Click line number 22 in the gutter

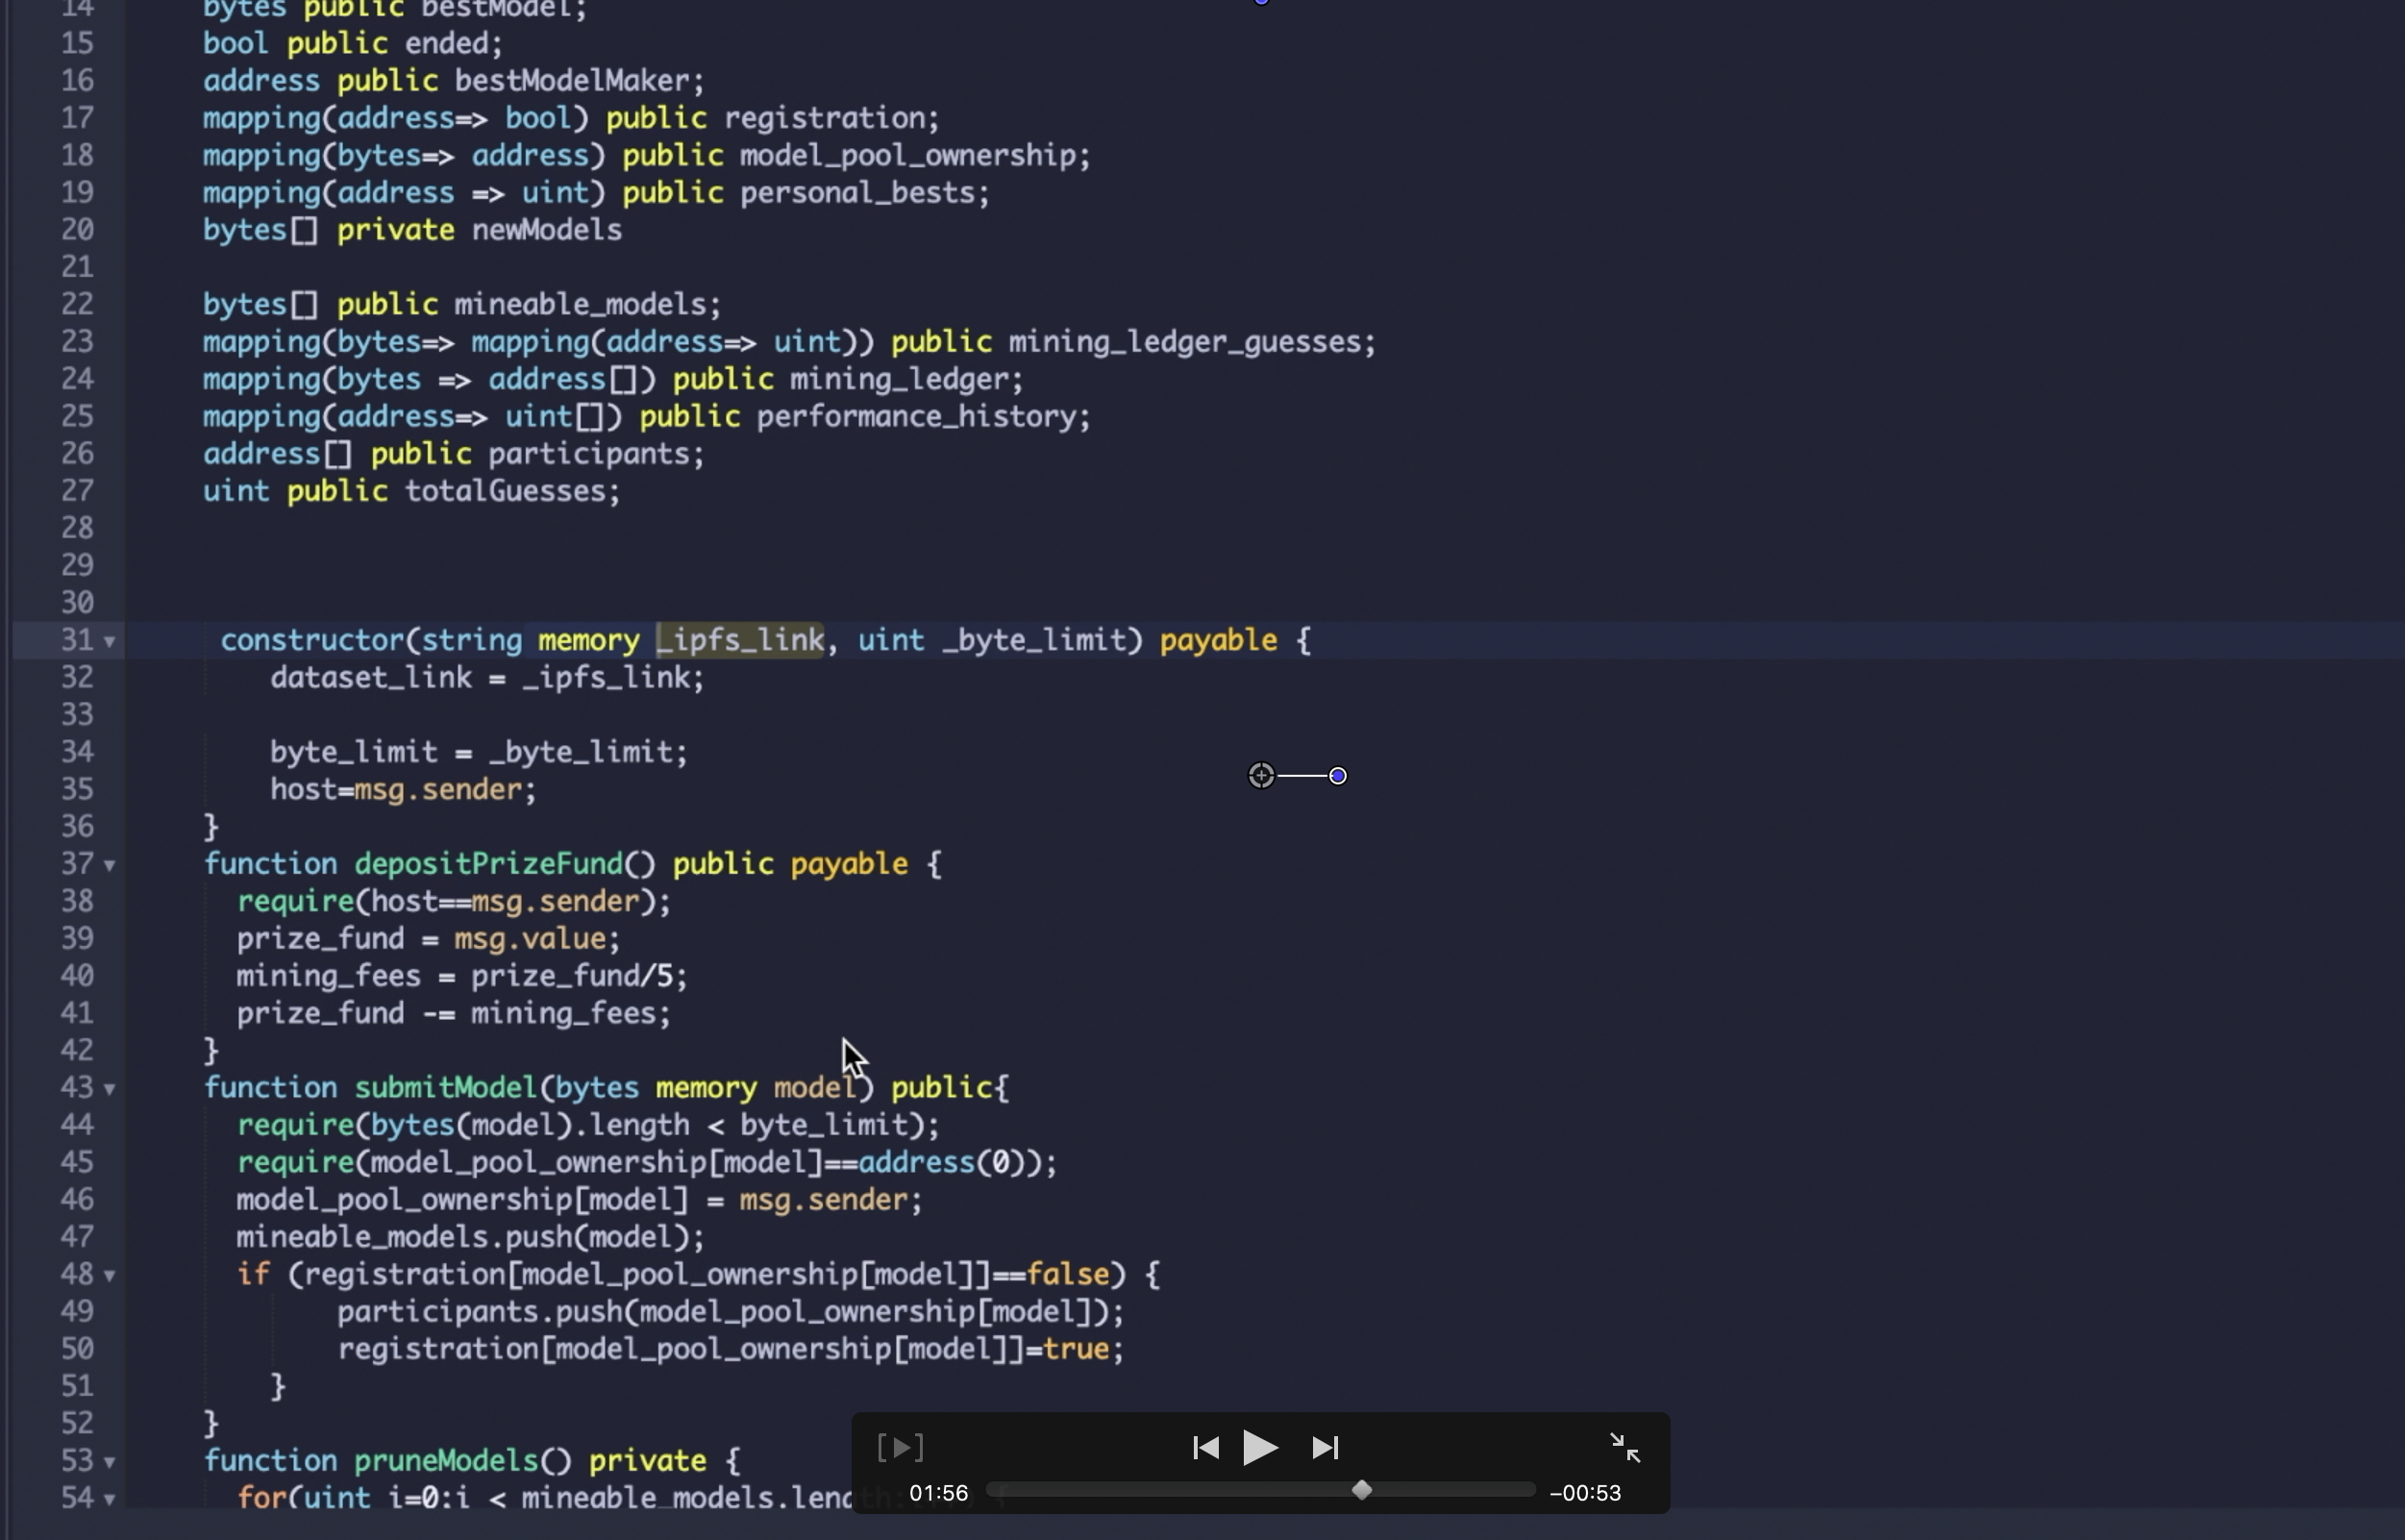(x=77, y=304)
